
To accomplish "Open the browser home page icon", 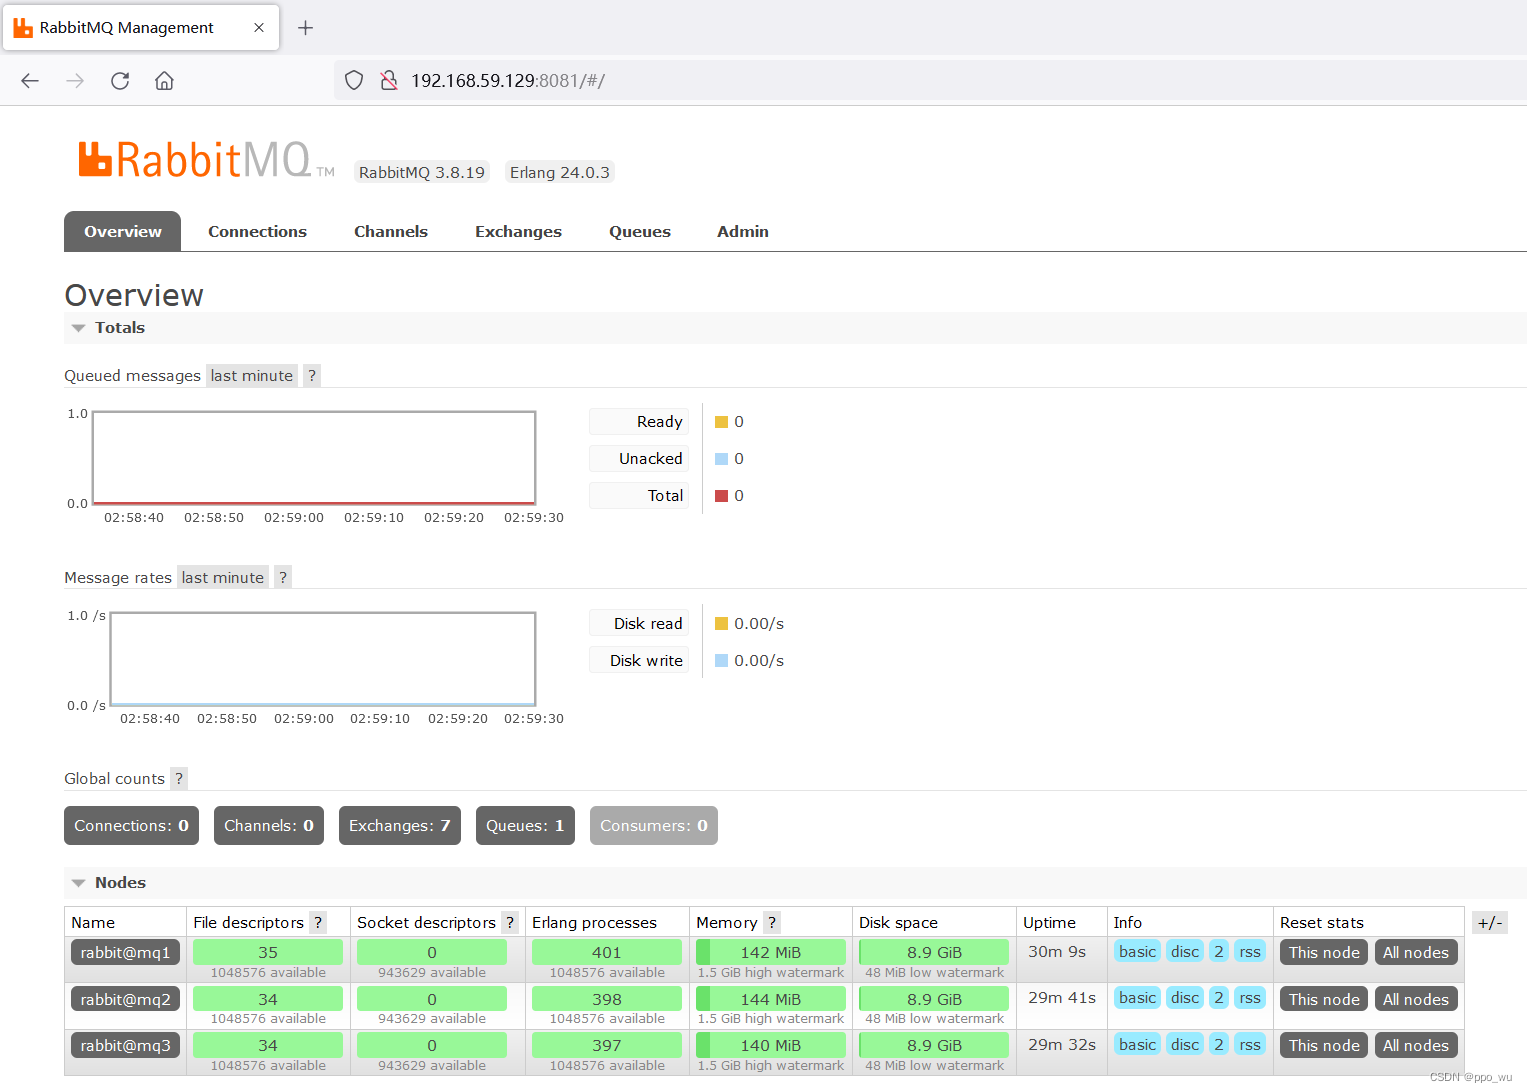I will pyautogui.click(x=164, y=81).
